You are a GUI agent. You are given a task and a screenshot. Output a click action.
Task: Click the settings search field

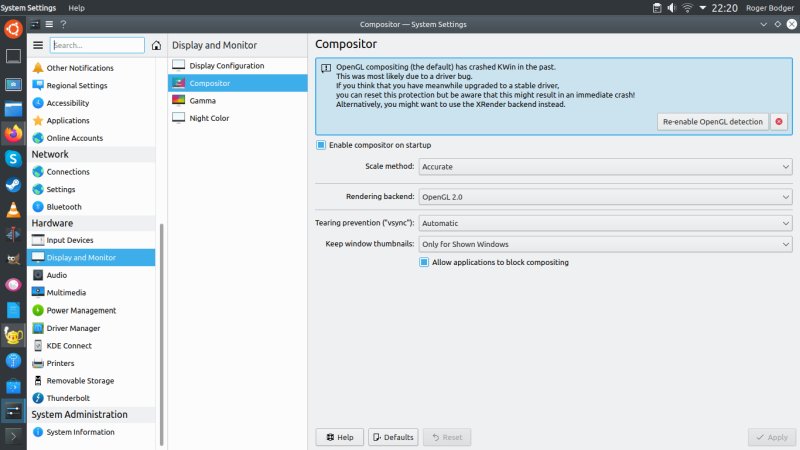point(97,45)
